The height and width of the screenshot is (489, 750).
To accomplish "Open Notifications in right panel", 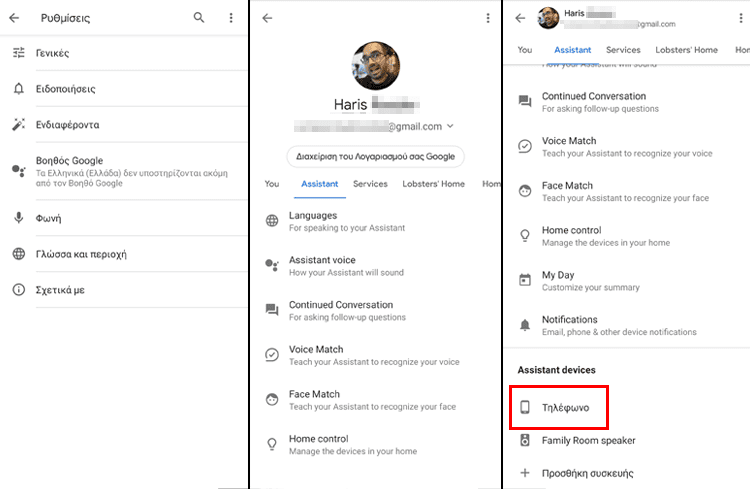I will pyautogui.click(x=627, y=325).
